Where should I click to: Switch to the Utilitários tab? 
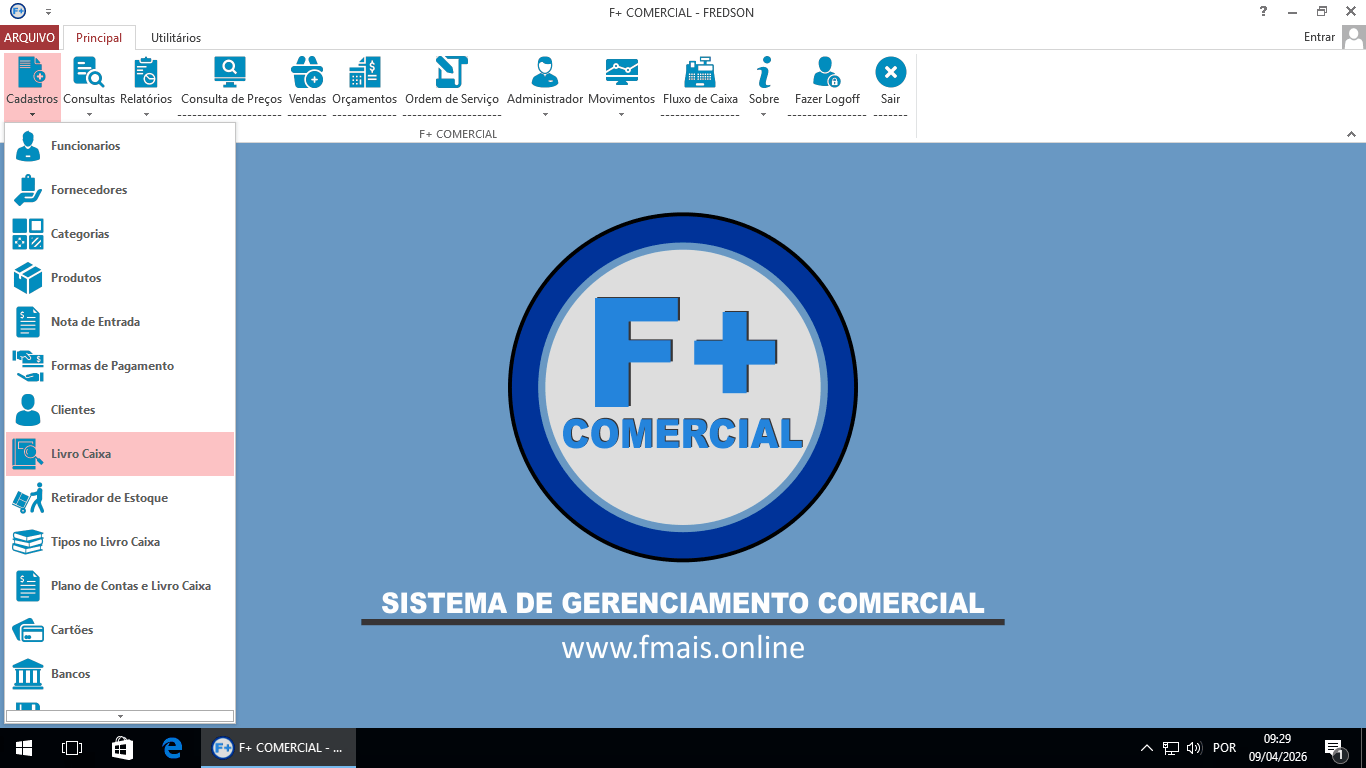[x=176, y=38]
